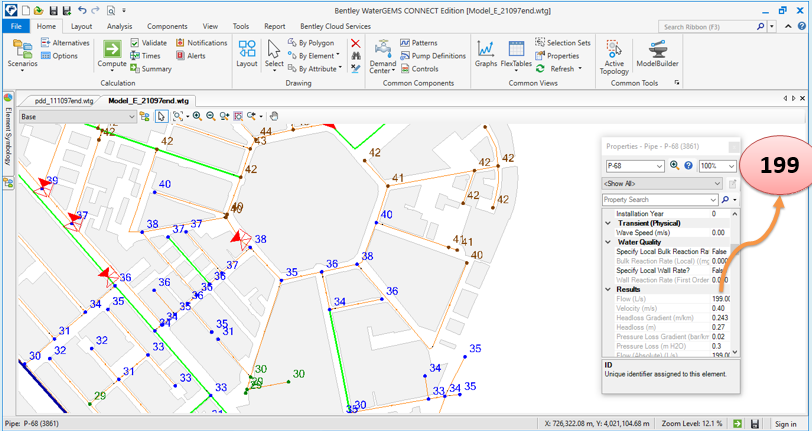Activate the Layout drawing tool

tap(247, 54)
